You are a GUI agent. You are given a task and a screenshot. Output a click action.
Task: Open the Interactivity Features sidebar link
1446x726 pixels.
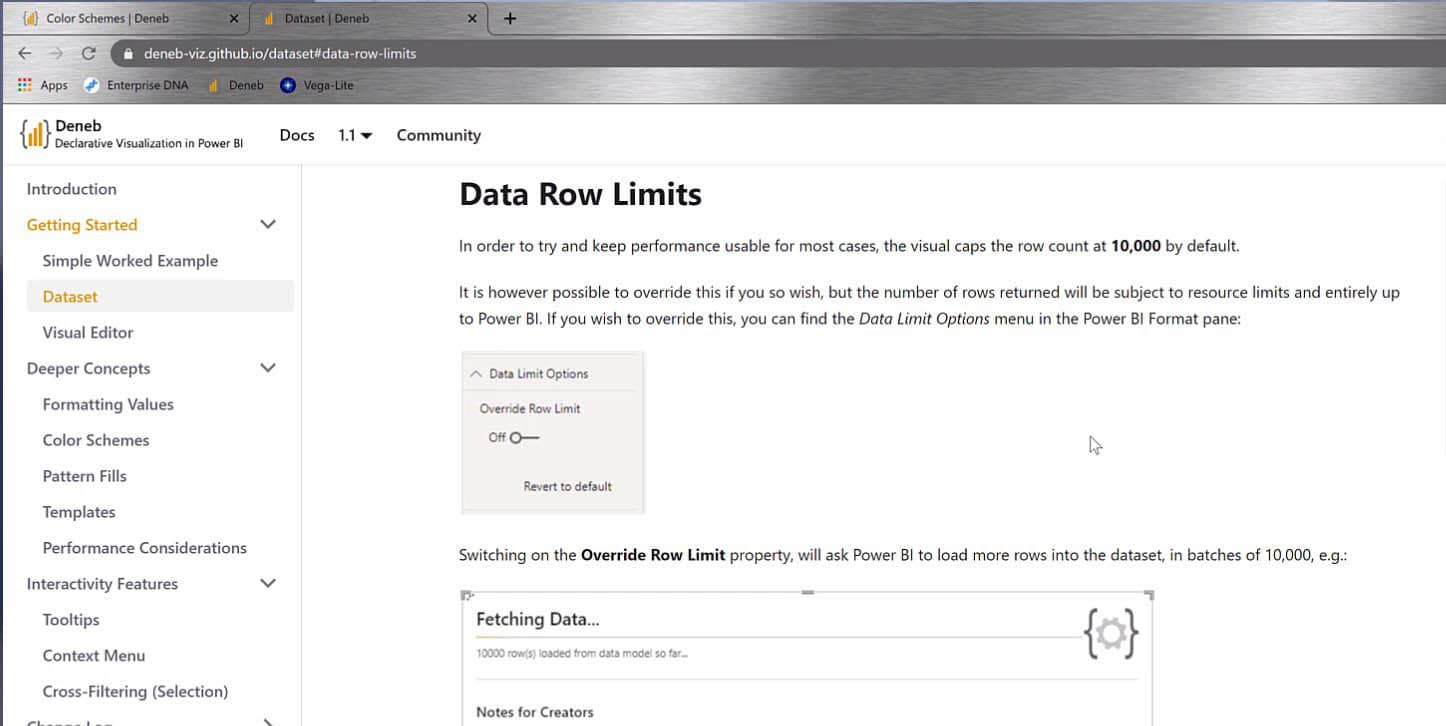pyautogui.click(x=102, y=584)
